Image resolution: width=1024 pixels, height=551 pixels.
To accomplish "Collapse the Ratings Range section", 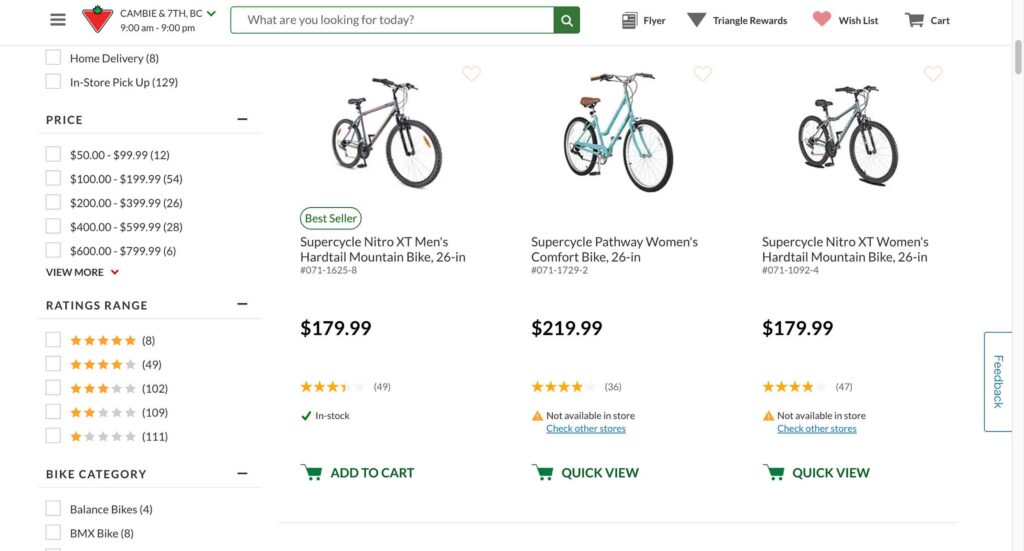I will pos(242,305).
